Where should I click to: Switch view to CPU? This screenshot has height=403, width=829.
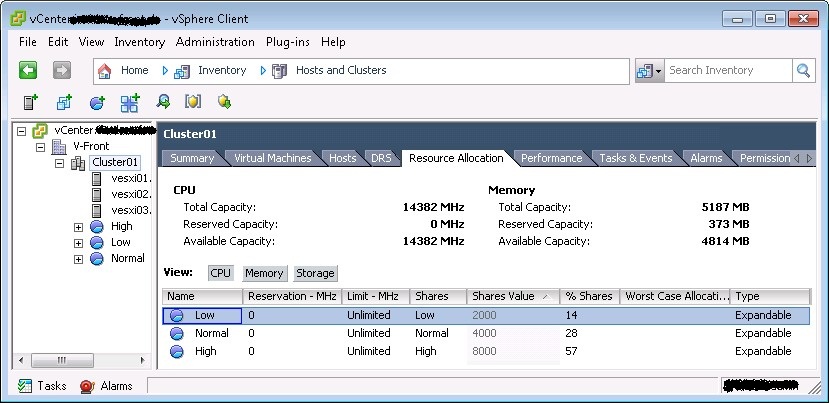(x=220, y=273)
